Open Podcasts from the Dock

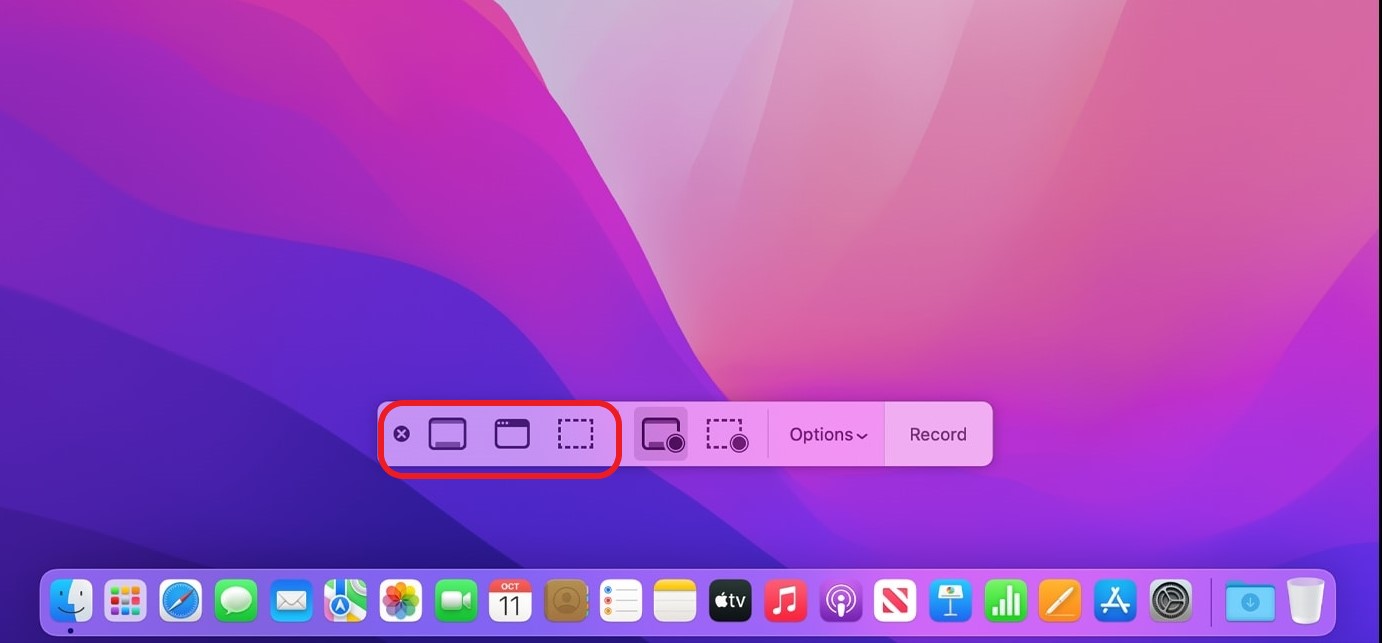click(x=841, y=601)
